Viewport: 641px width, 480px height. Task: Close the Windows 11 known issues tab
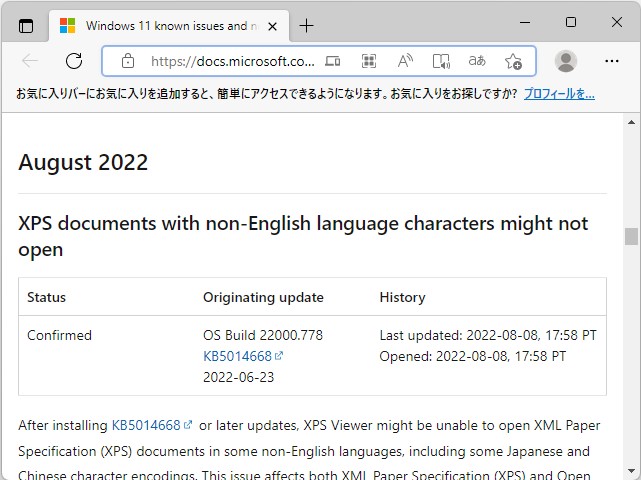coord(272,27)
